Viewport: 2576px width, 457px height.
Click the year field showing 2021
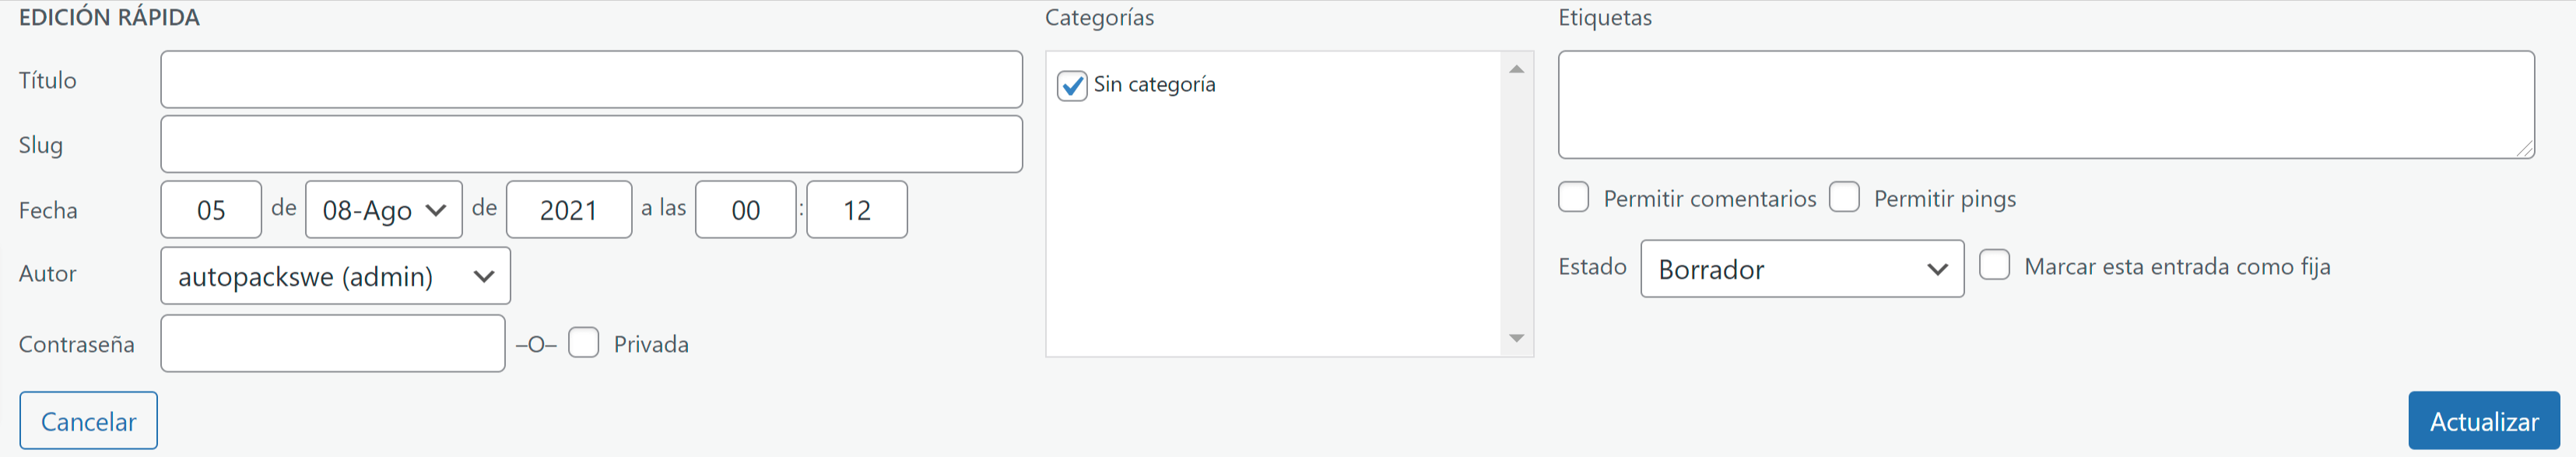click(569, 209)
